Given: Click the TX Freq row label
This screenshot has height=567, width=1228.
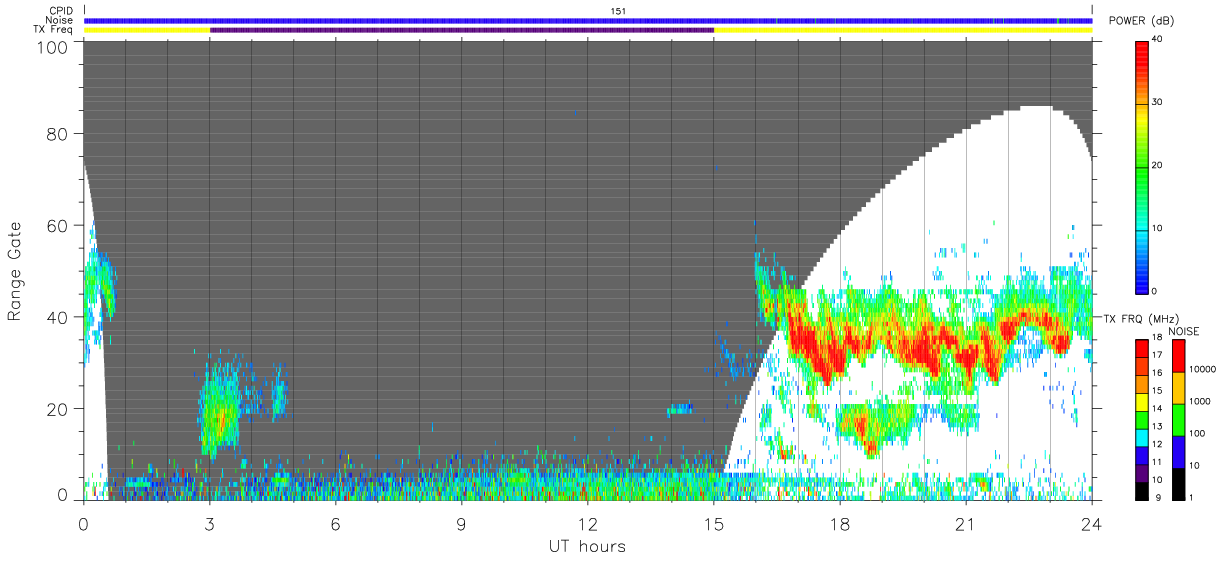Looking at the screenshot, I should 54,30.
